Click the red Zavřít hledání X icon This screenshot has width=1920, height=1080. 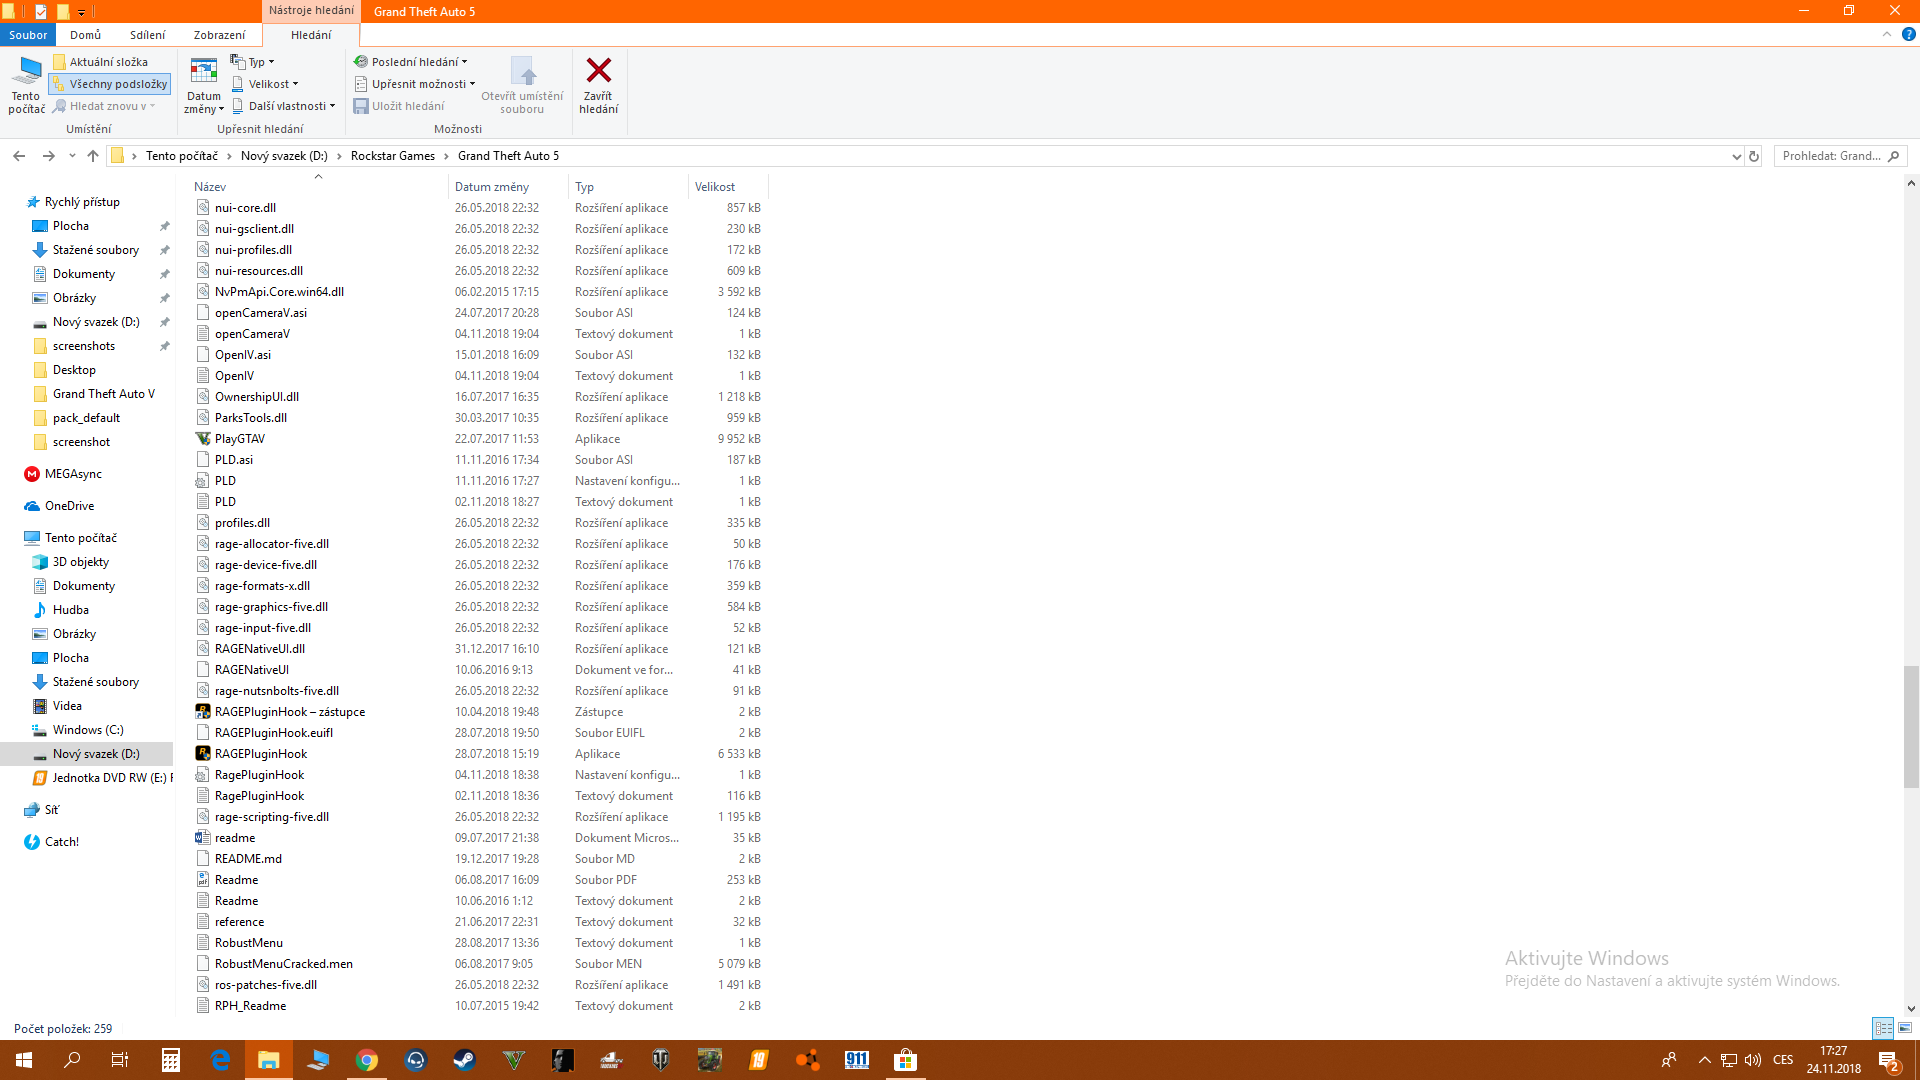(598, 71)
